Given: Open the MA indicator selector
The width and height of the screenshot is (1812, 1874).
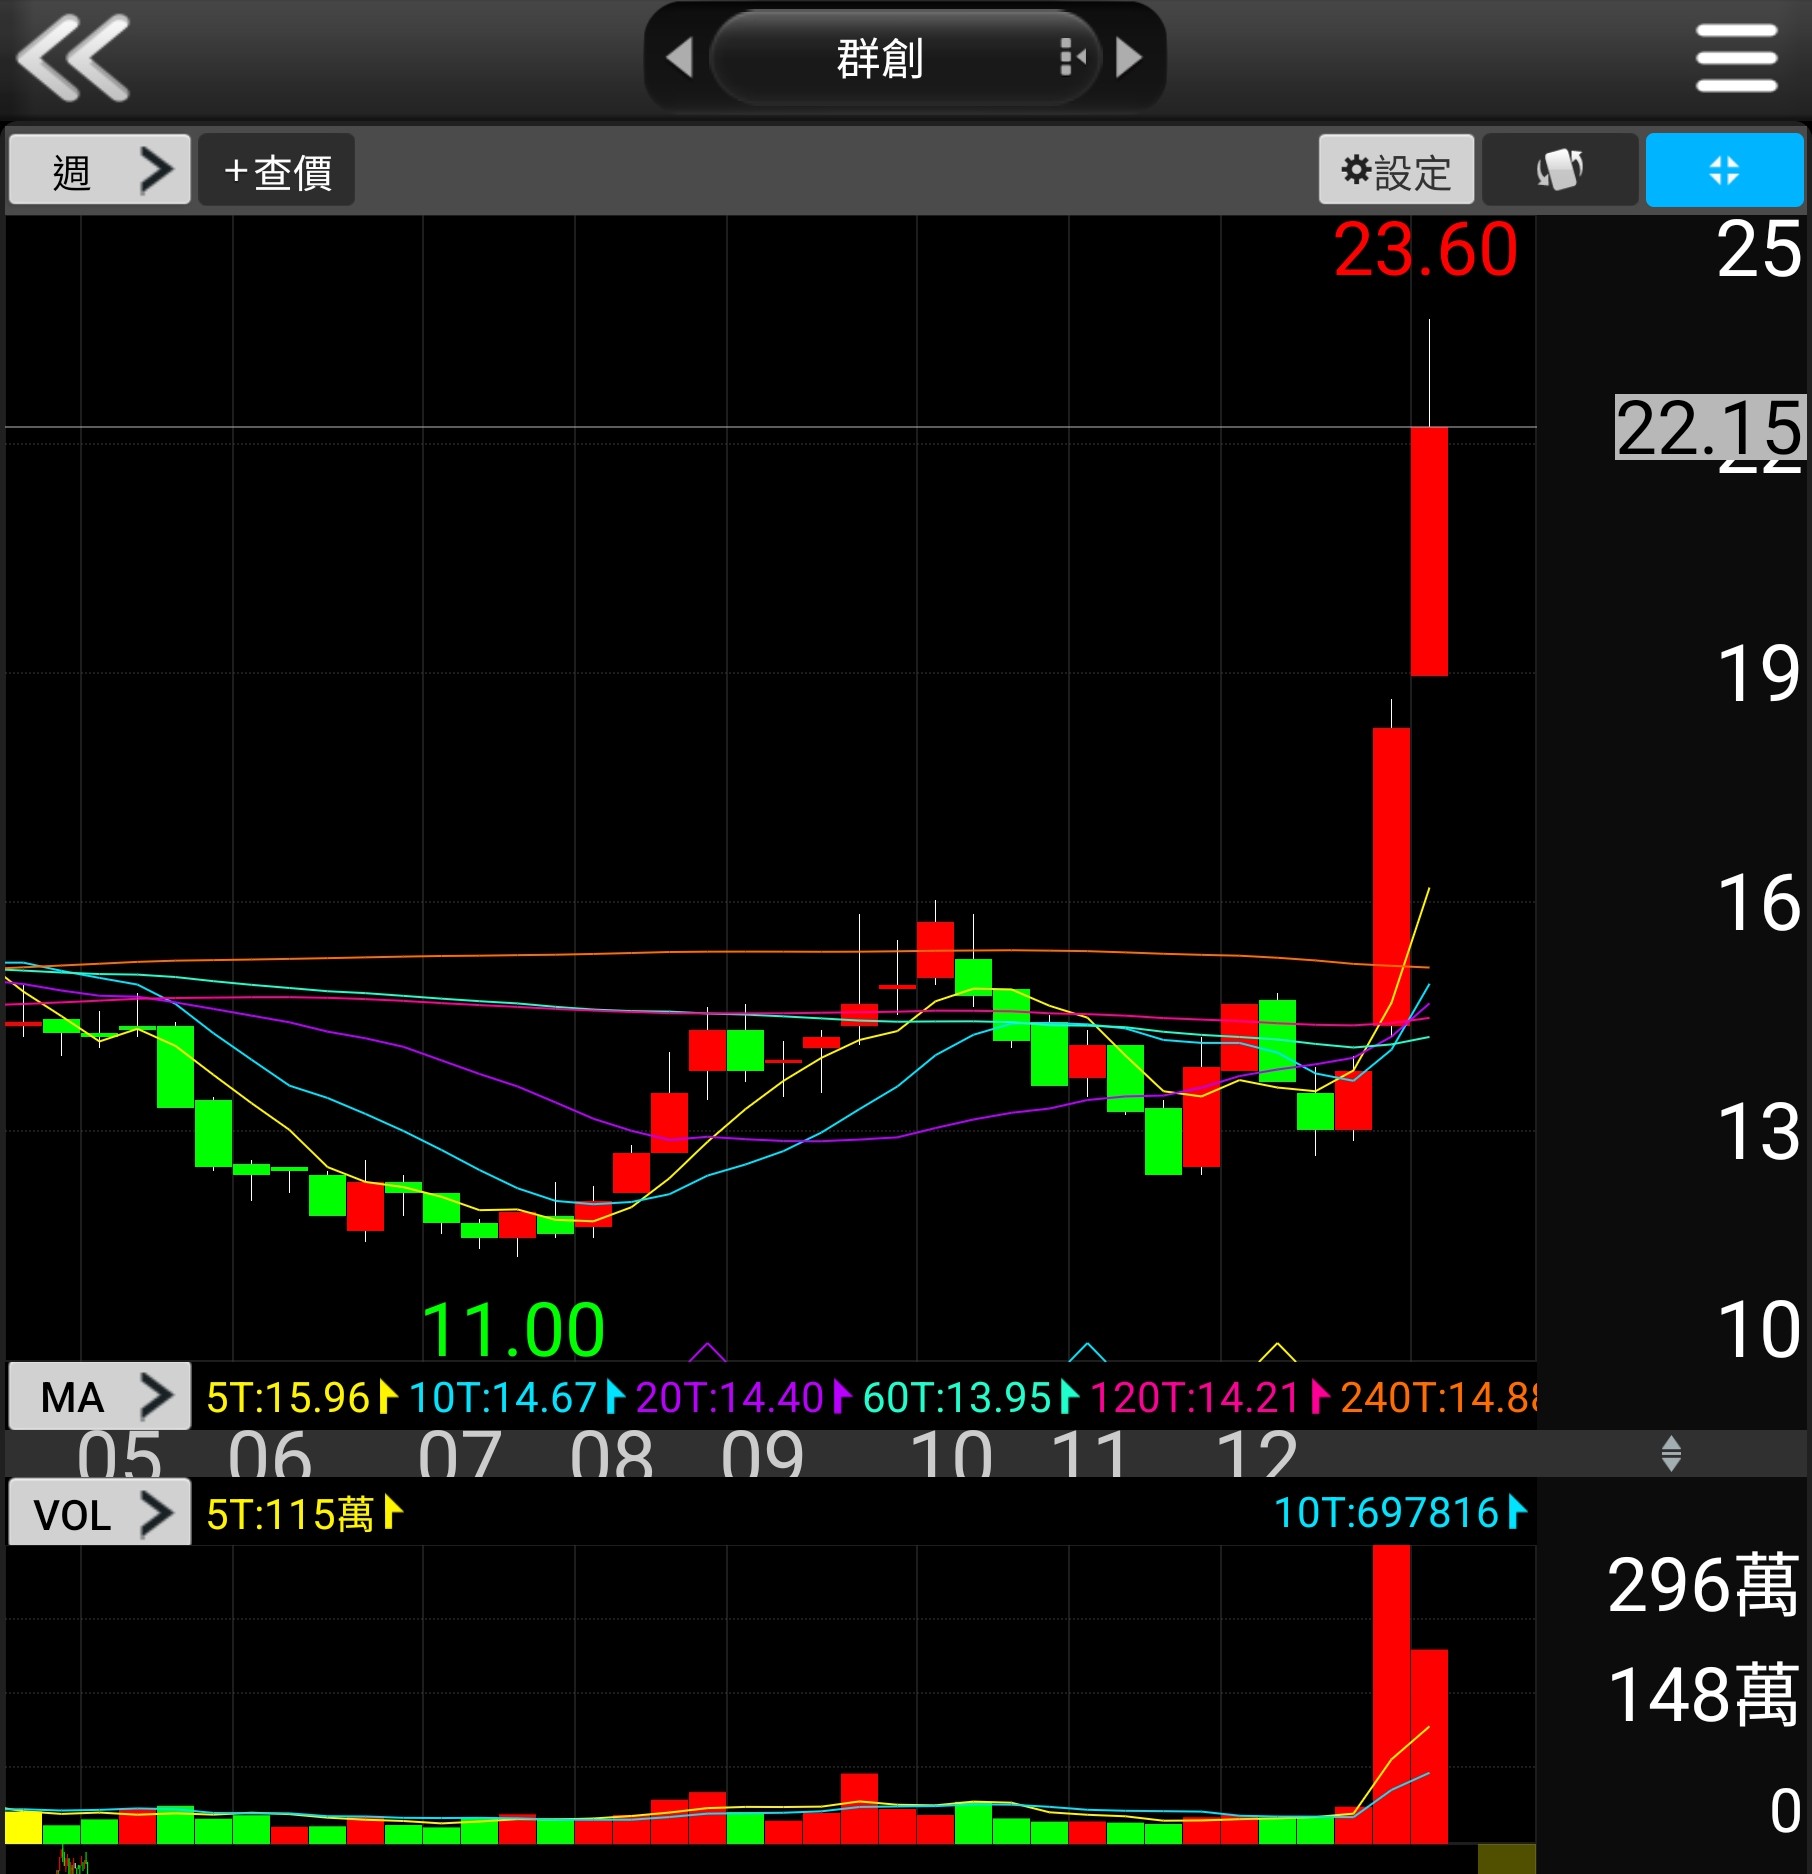Looking at the screenshot, I should click(99, 1396).
